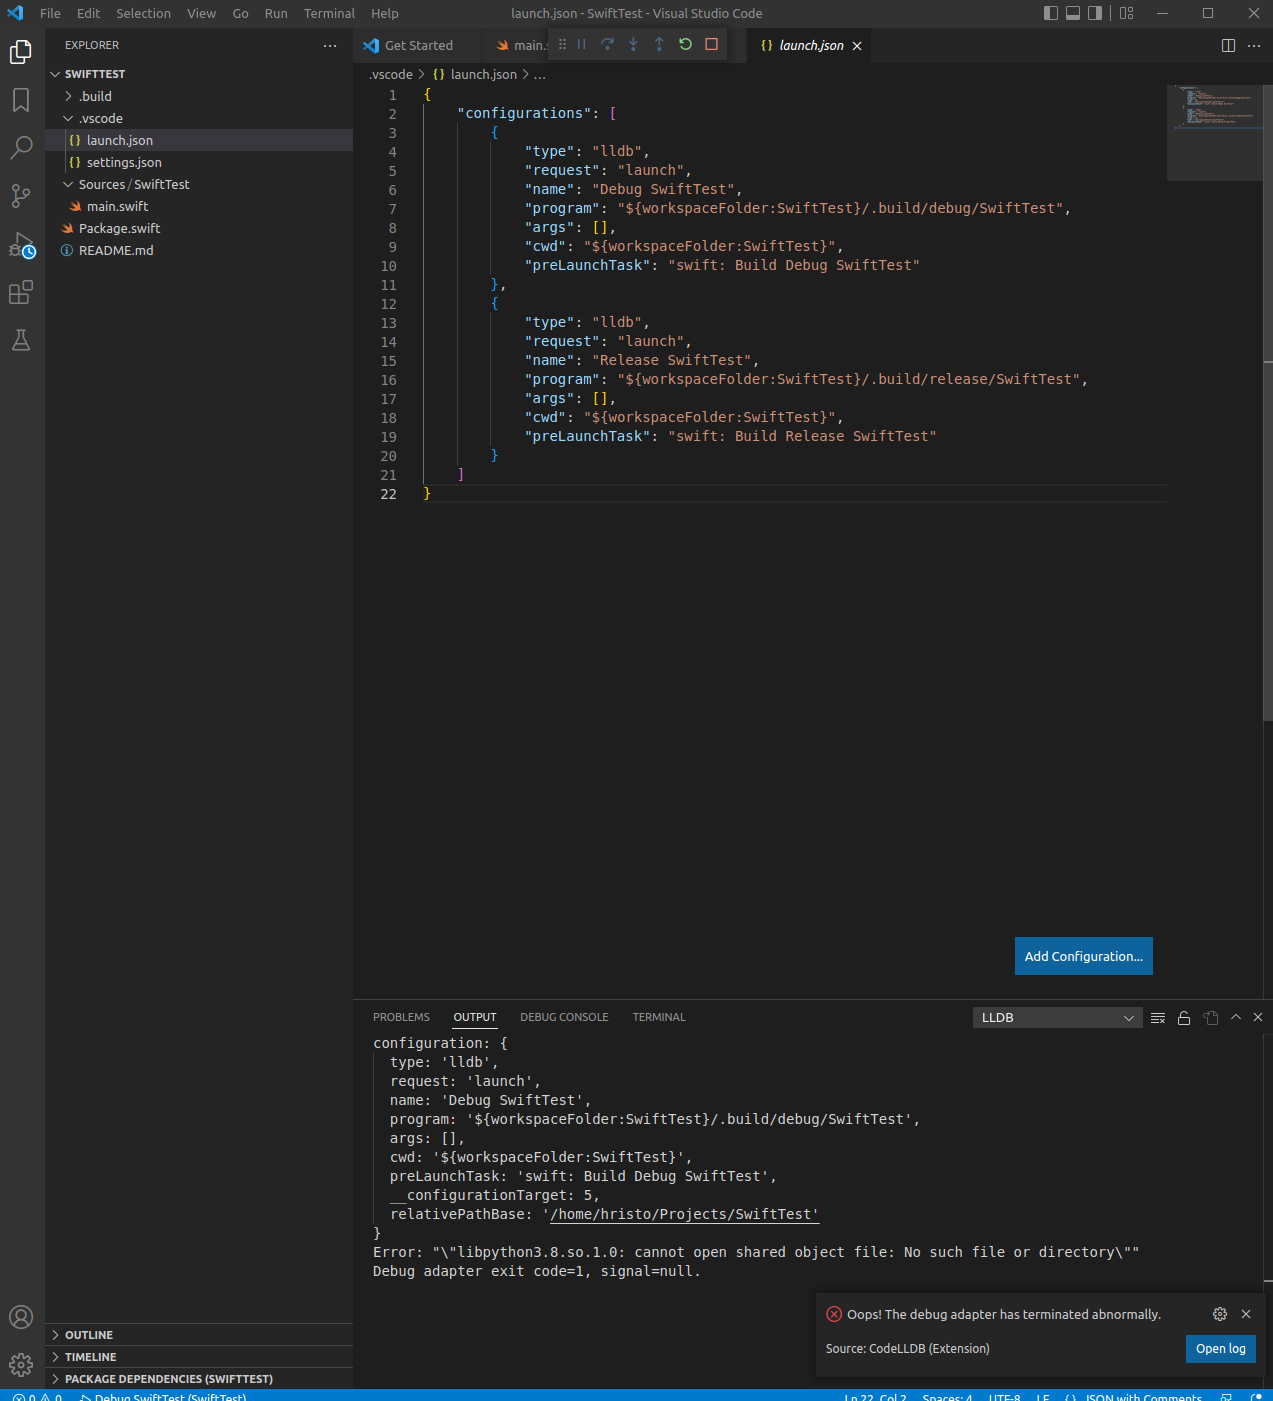The image size is (1273, 1401).
Task: Expand the OUTLINE section
Action: (x=90, y=1334)
